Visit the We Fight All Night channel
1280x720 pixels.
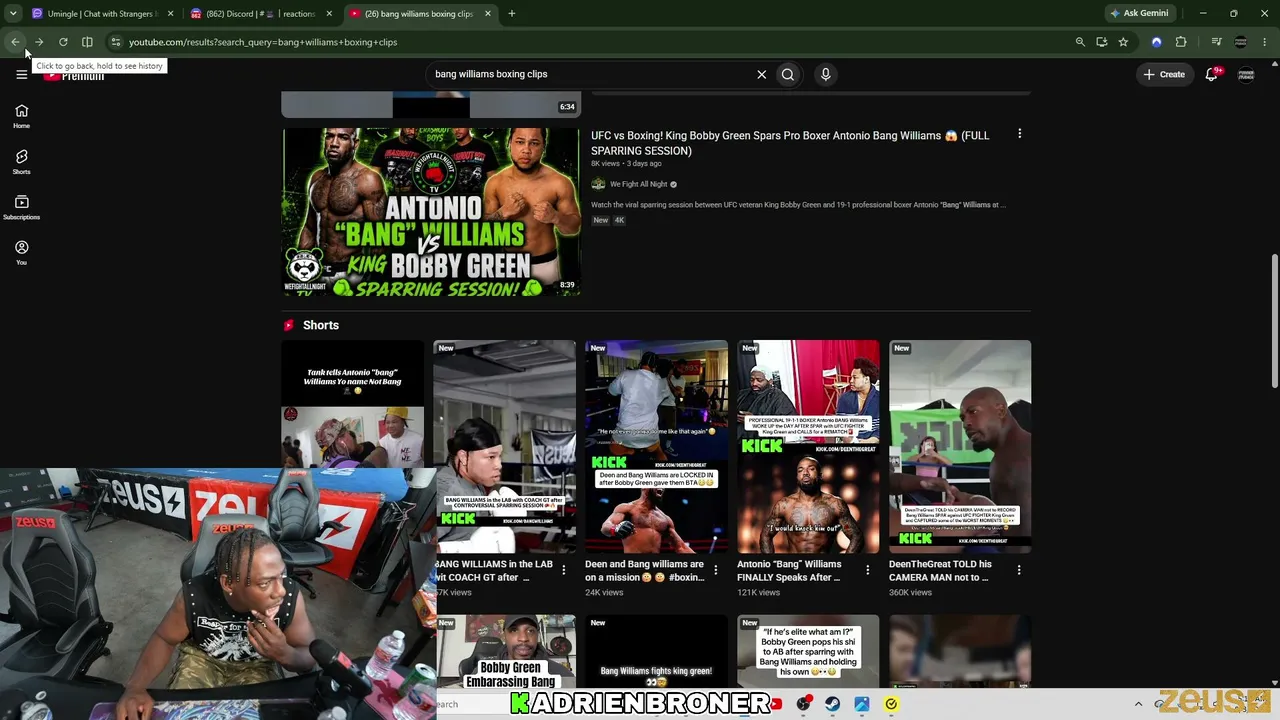point(638,184)
